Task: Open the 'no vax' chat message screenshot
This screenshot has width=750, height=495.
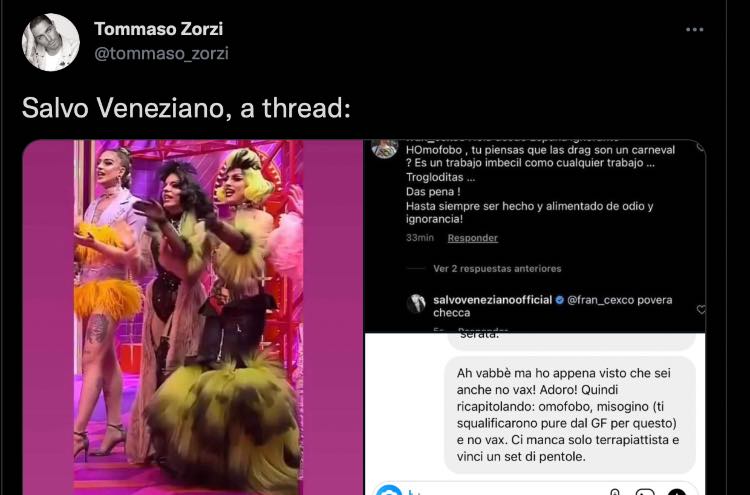Action: [535, 414]
